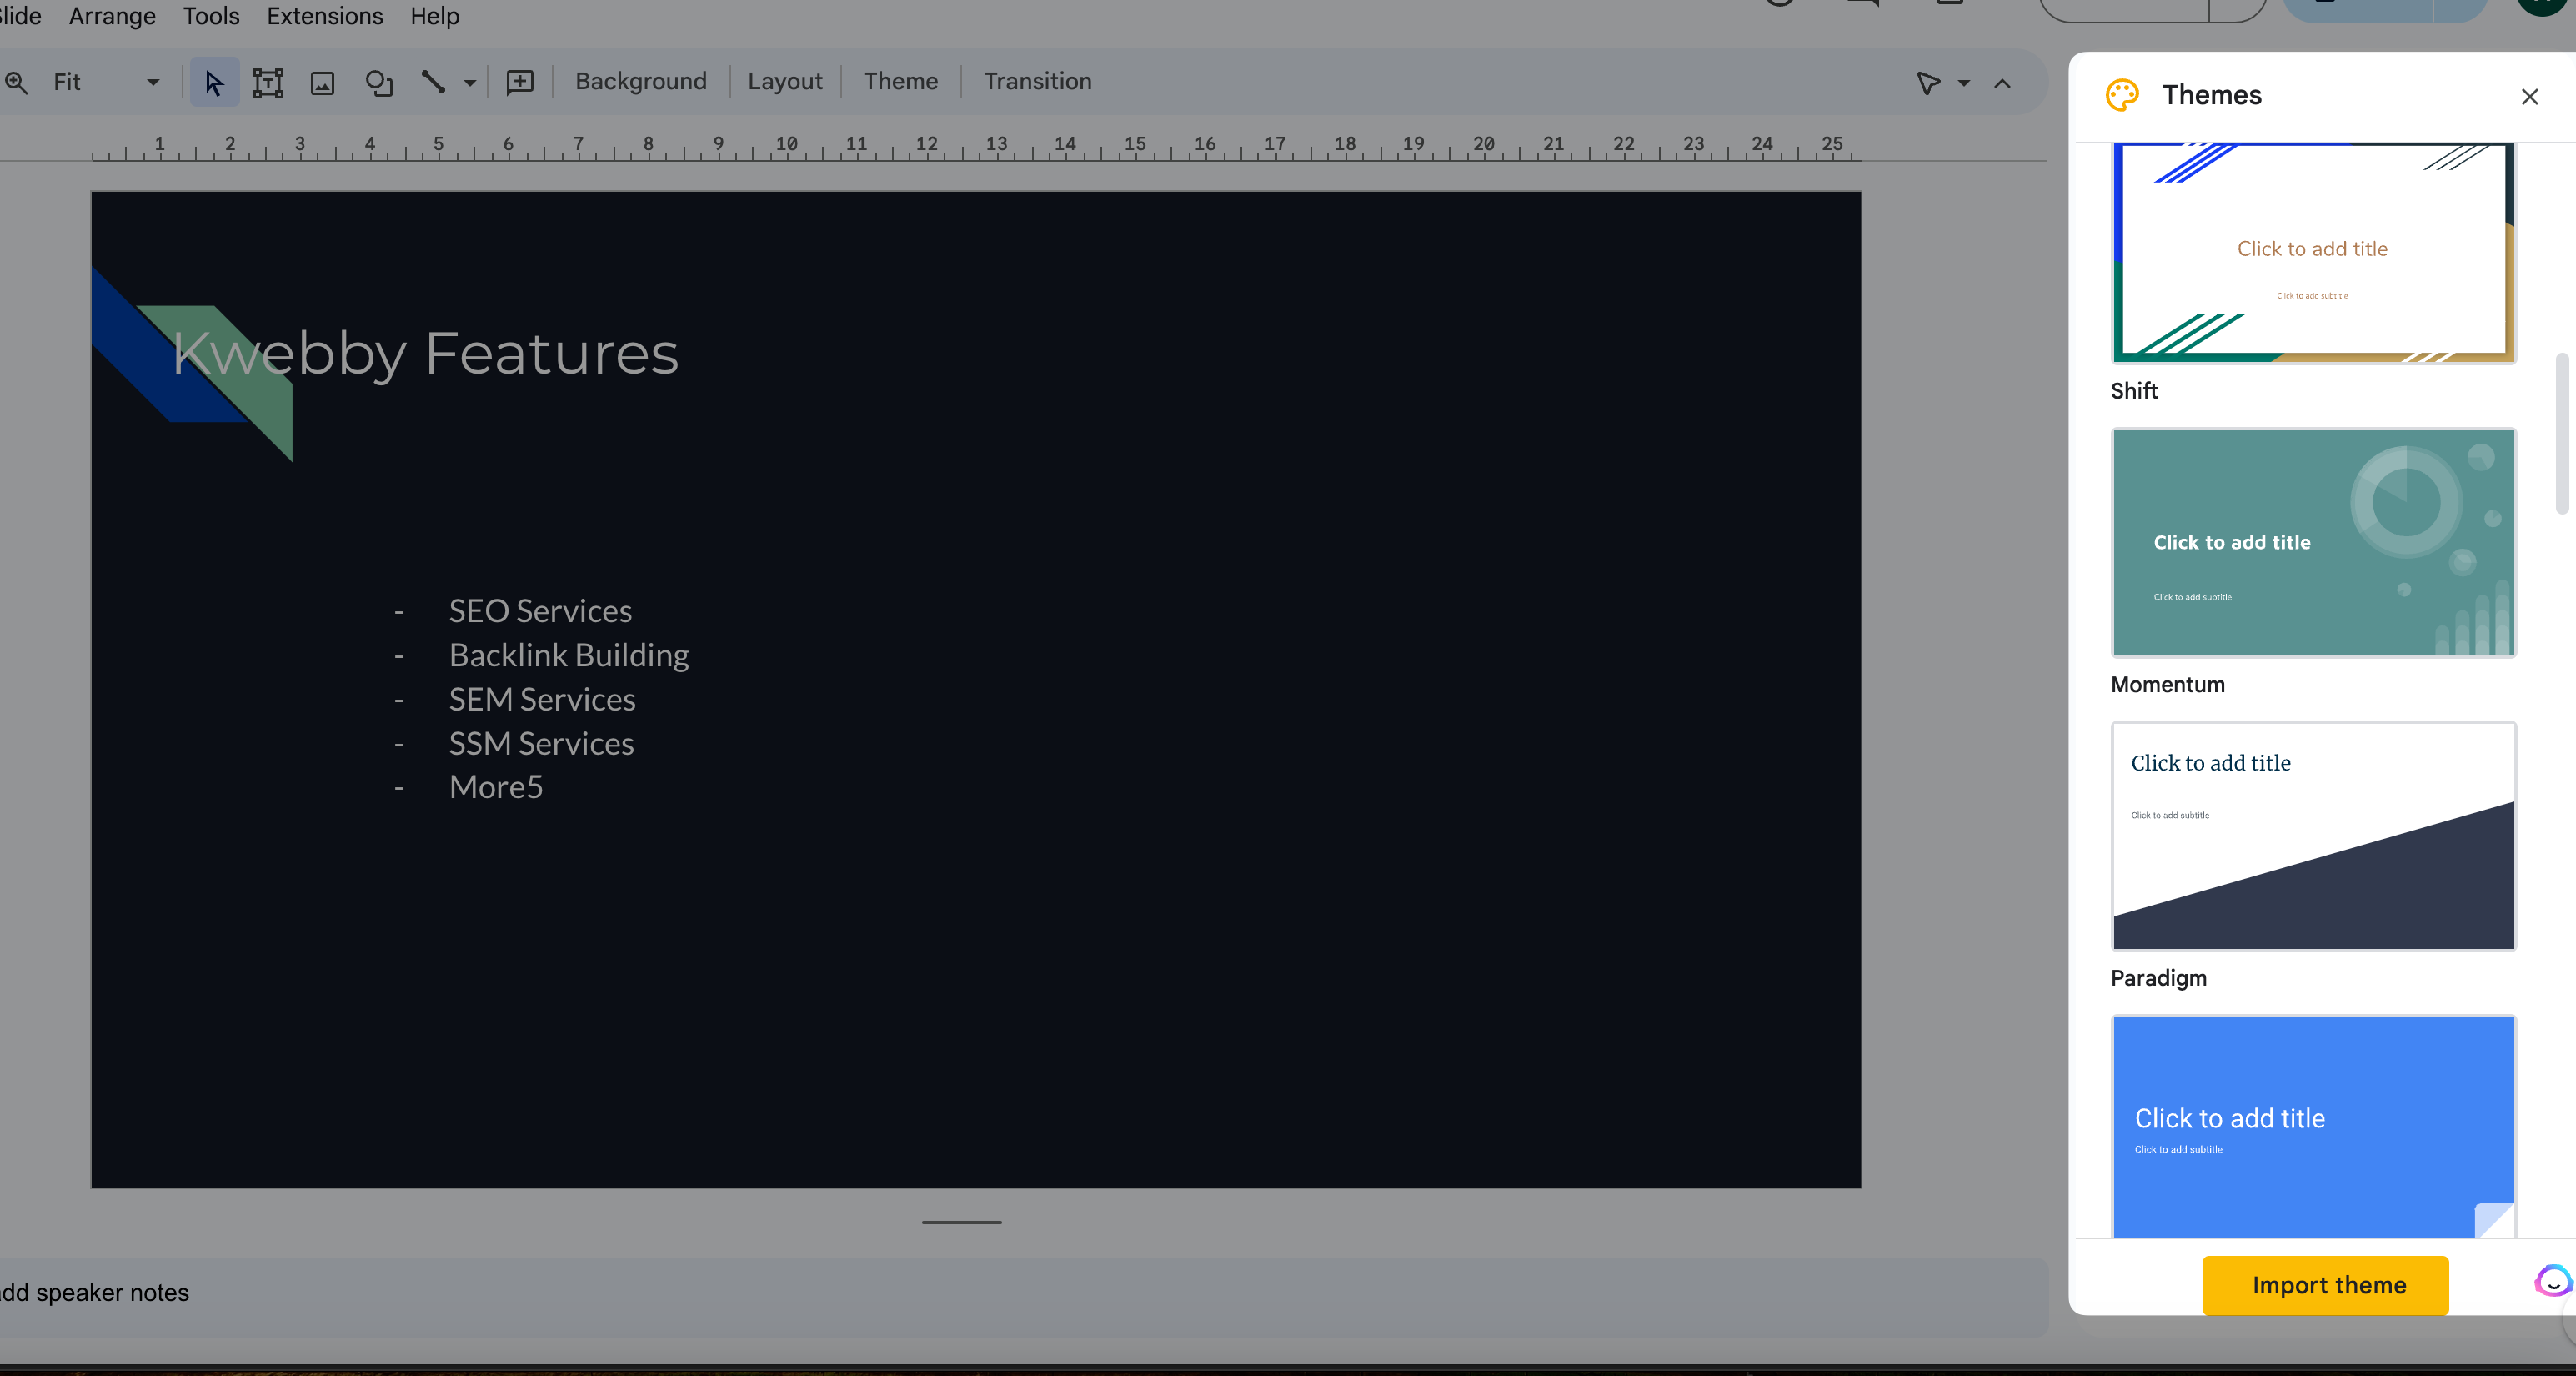Screen dimensions: 2576x1376
Task: Click the Image insert icon
Action: pos(322,80)
